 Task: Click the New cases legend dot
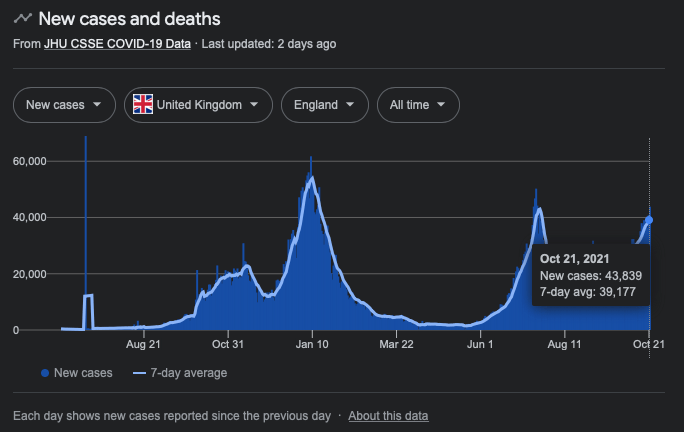tap(45, 373)
